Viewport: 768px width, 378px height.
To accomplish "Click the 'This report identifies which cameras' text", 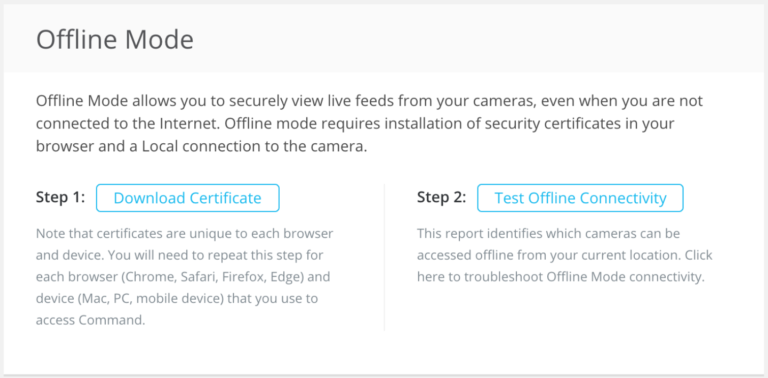I will [x=565, y=255].
